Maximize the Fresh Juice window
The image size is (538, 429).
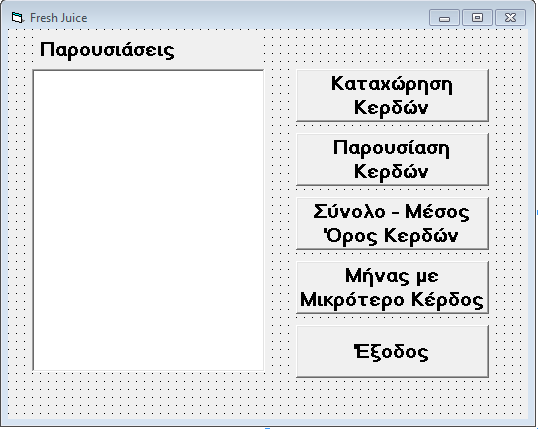477,18
